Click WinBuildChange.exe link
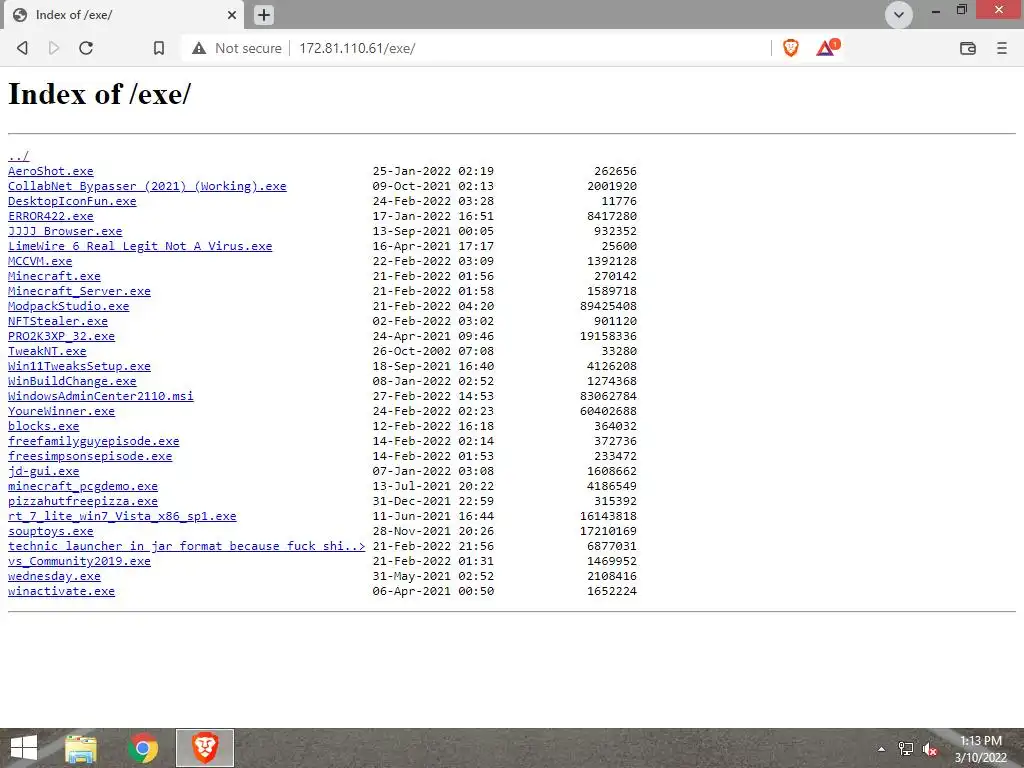Image resolution: width=1024 pixels, height=768 pixels. [72, 381]
